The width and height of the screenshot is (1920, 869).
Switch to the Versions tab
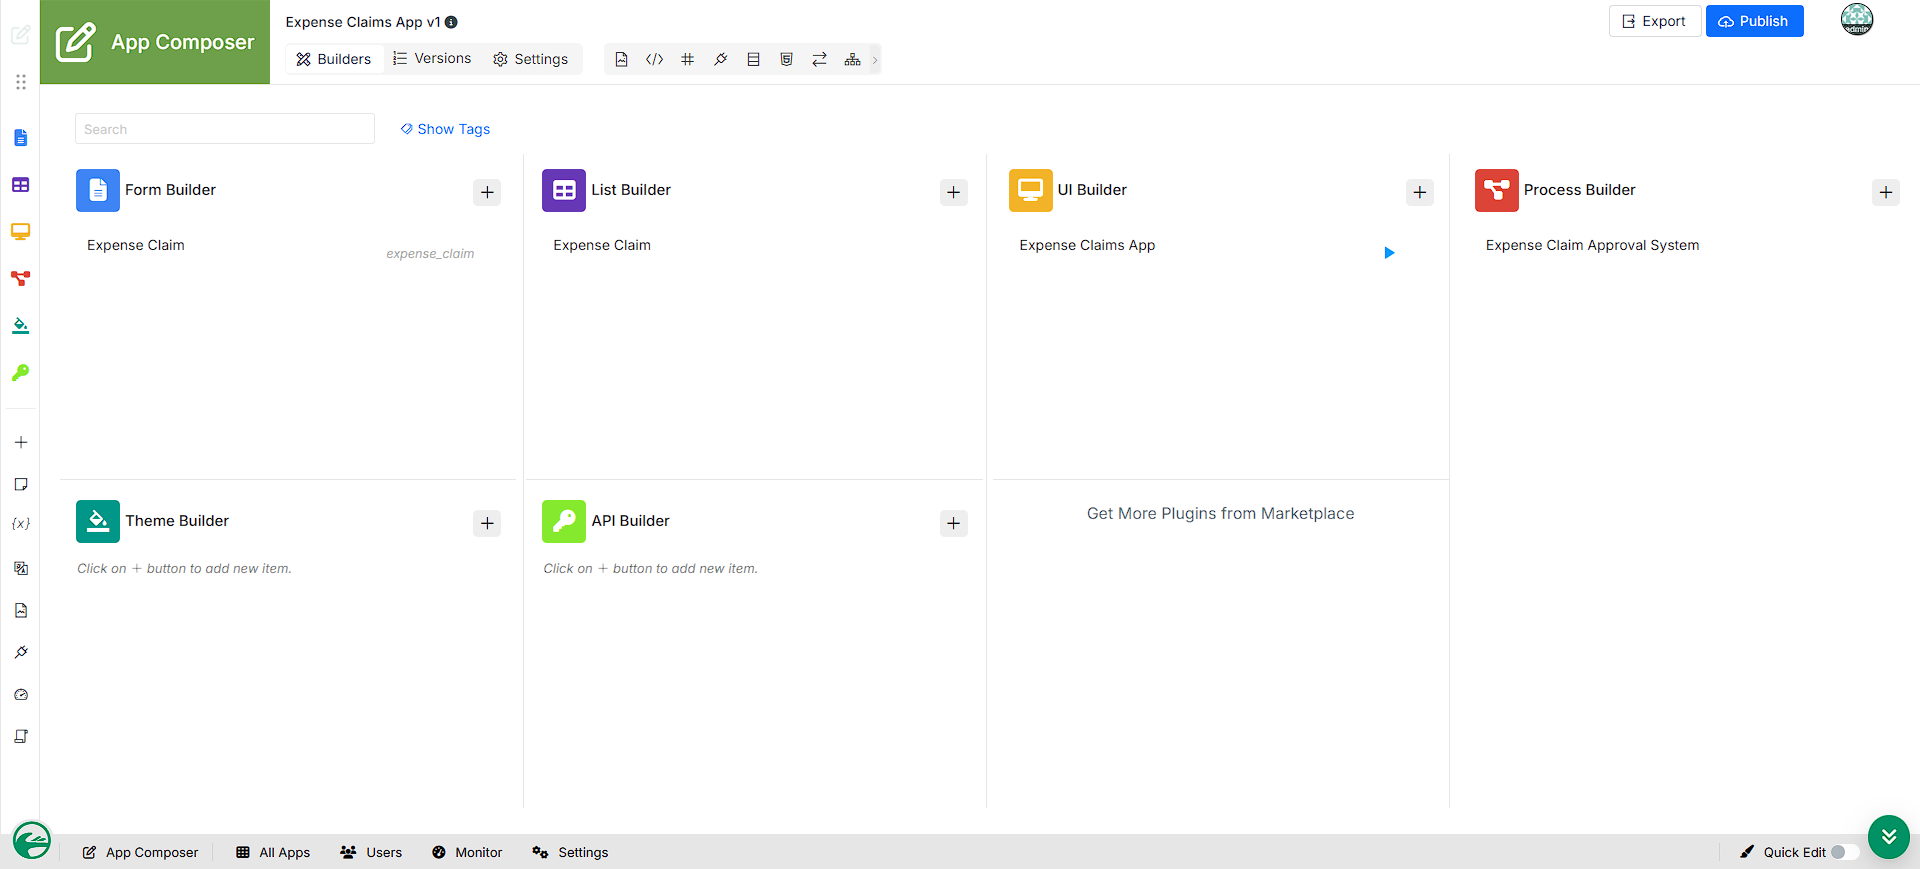point(432,59)
